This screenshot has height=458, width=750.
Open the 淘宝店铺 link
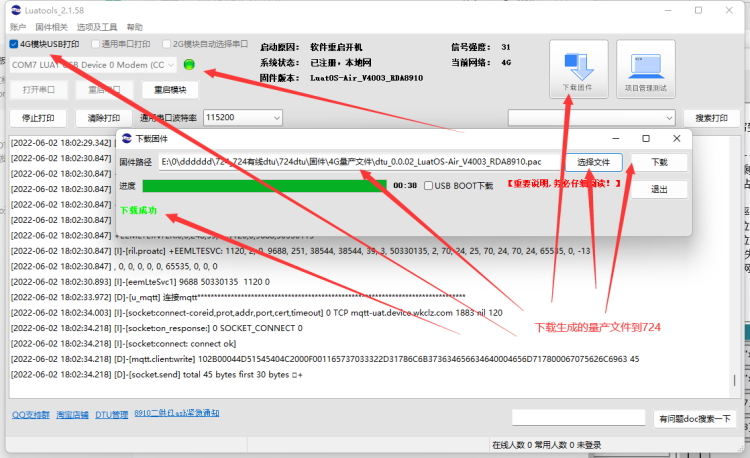point(72,415)
